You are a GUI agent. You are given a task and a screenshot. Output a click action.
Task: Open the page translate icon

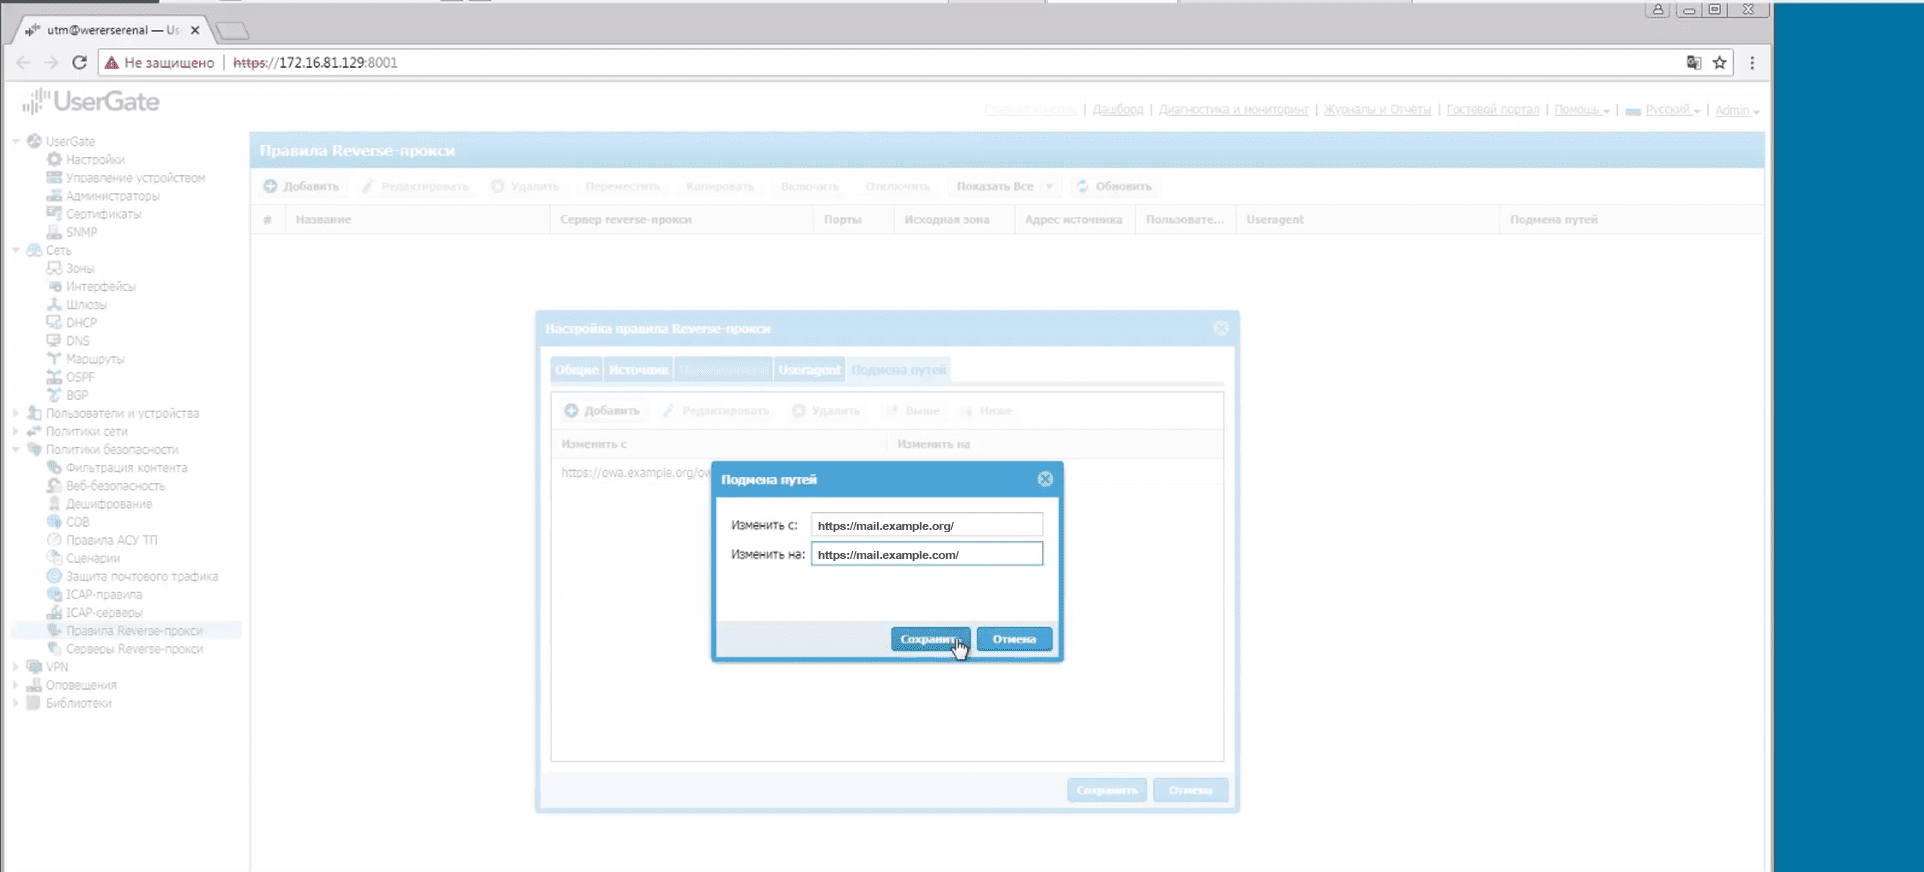click(1693, 62)
